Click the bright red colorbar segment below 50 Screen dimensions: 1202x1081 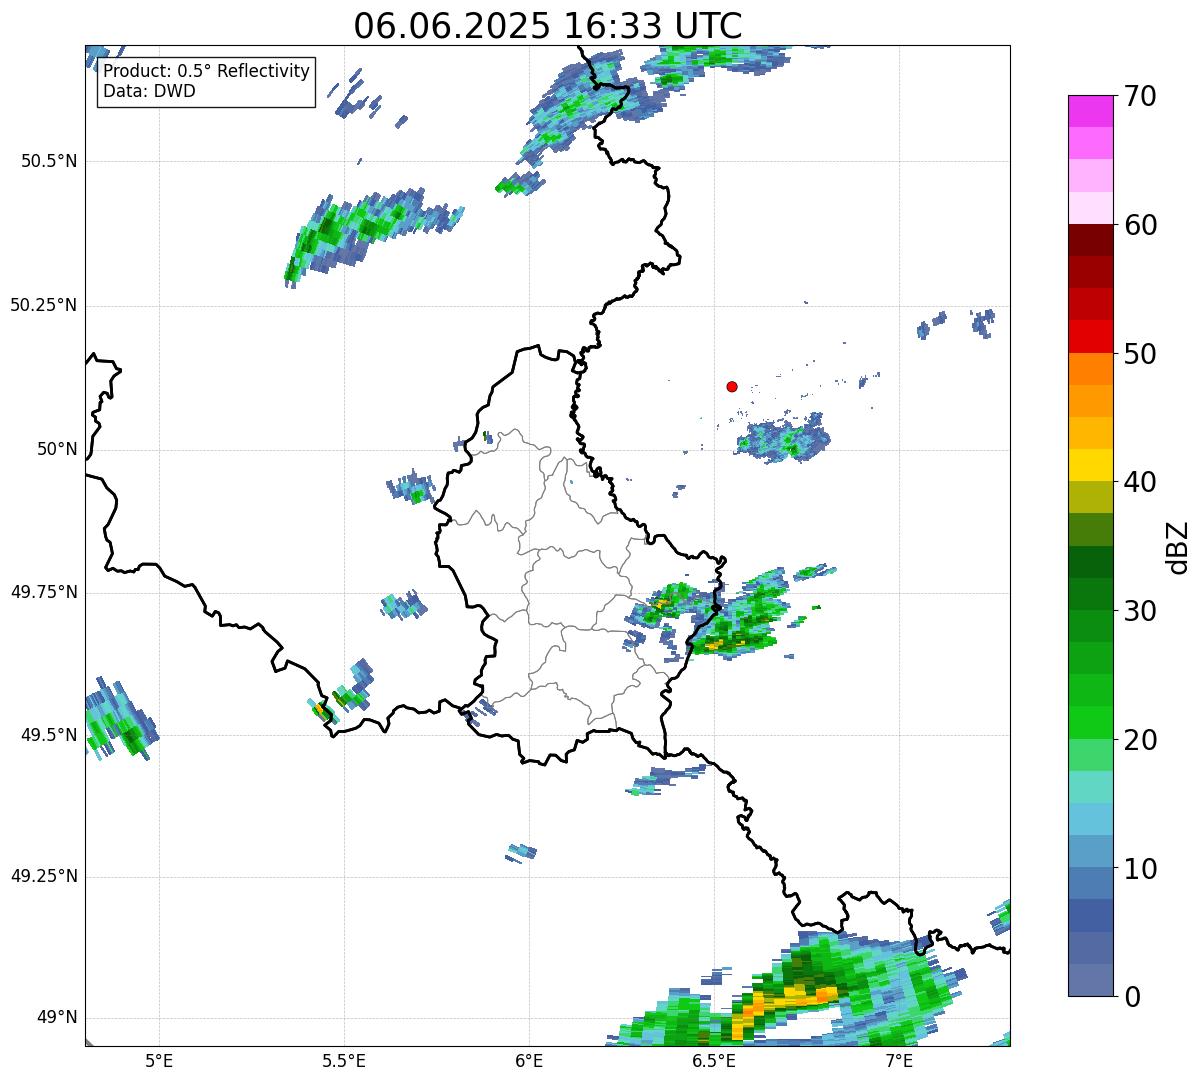1090,337
